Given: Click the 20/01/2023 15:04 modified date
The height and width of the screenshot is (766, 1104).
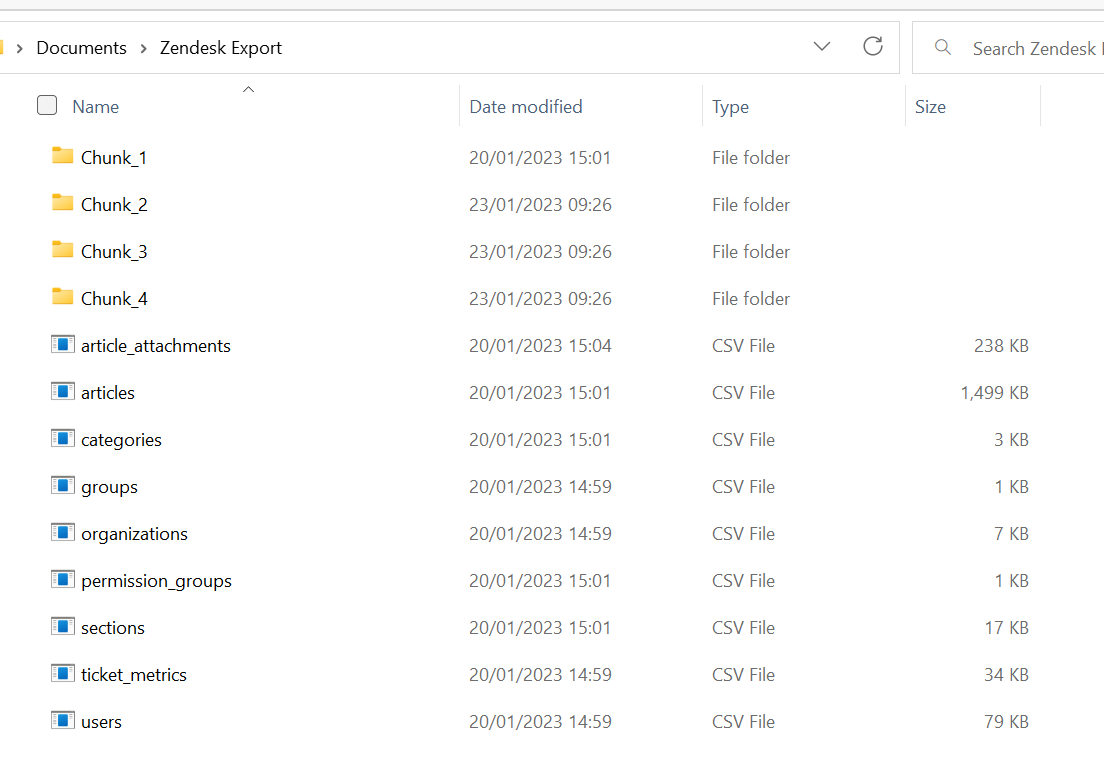Looking at the screenshot, I should 540,346.
